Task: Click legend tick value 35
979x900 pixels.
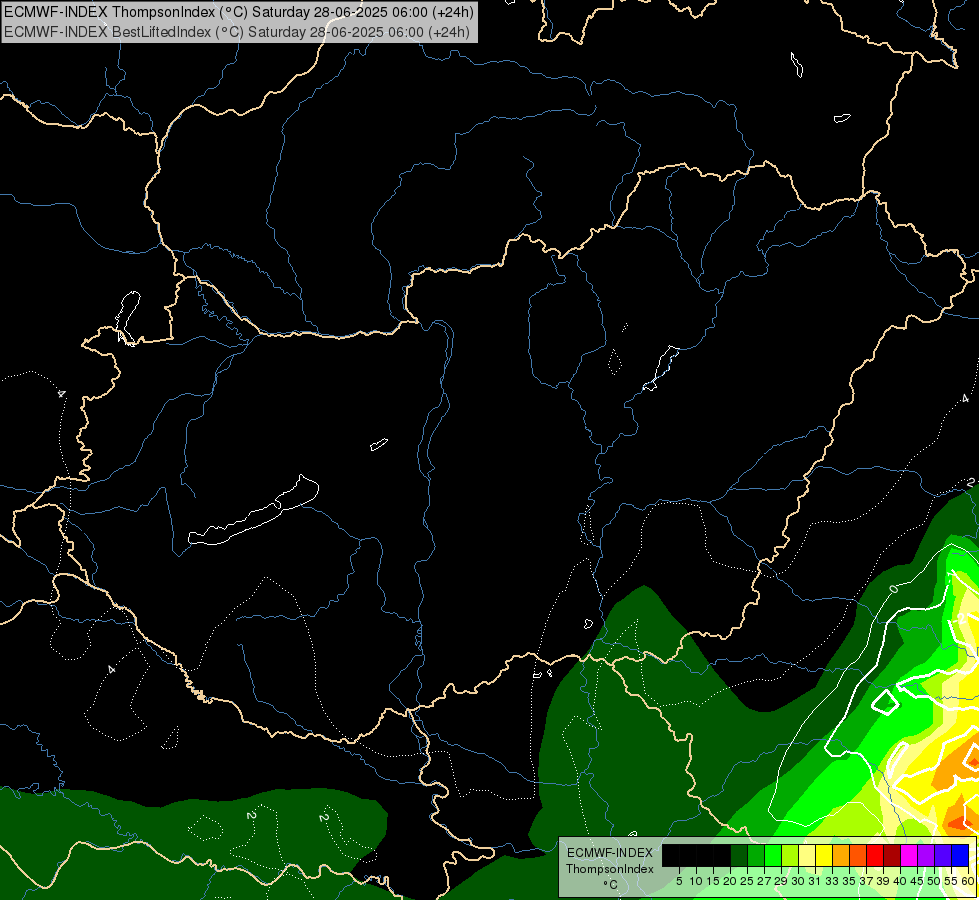Action: 849,881
